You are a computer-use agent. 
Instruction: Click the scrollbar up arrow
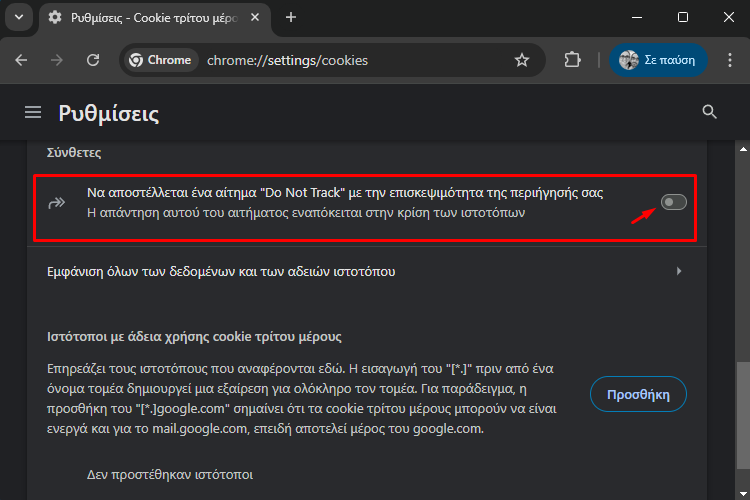point(743,149)
